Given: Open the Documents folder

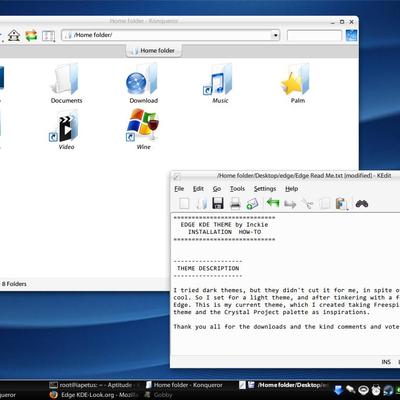Looking at the screenshot, I should 66,84.
